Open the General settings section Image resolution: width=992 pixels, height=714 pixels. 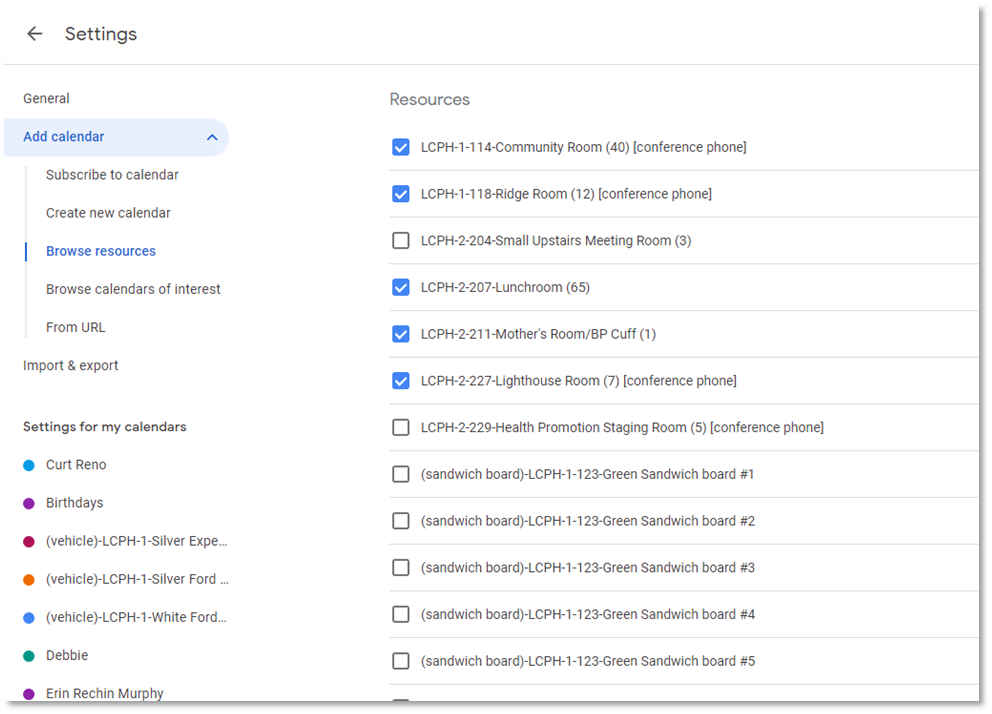(x=47, y=99)
